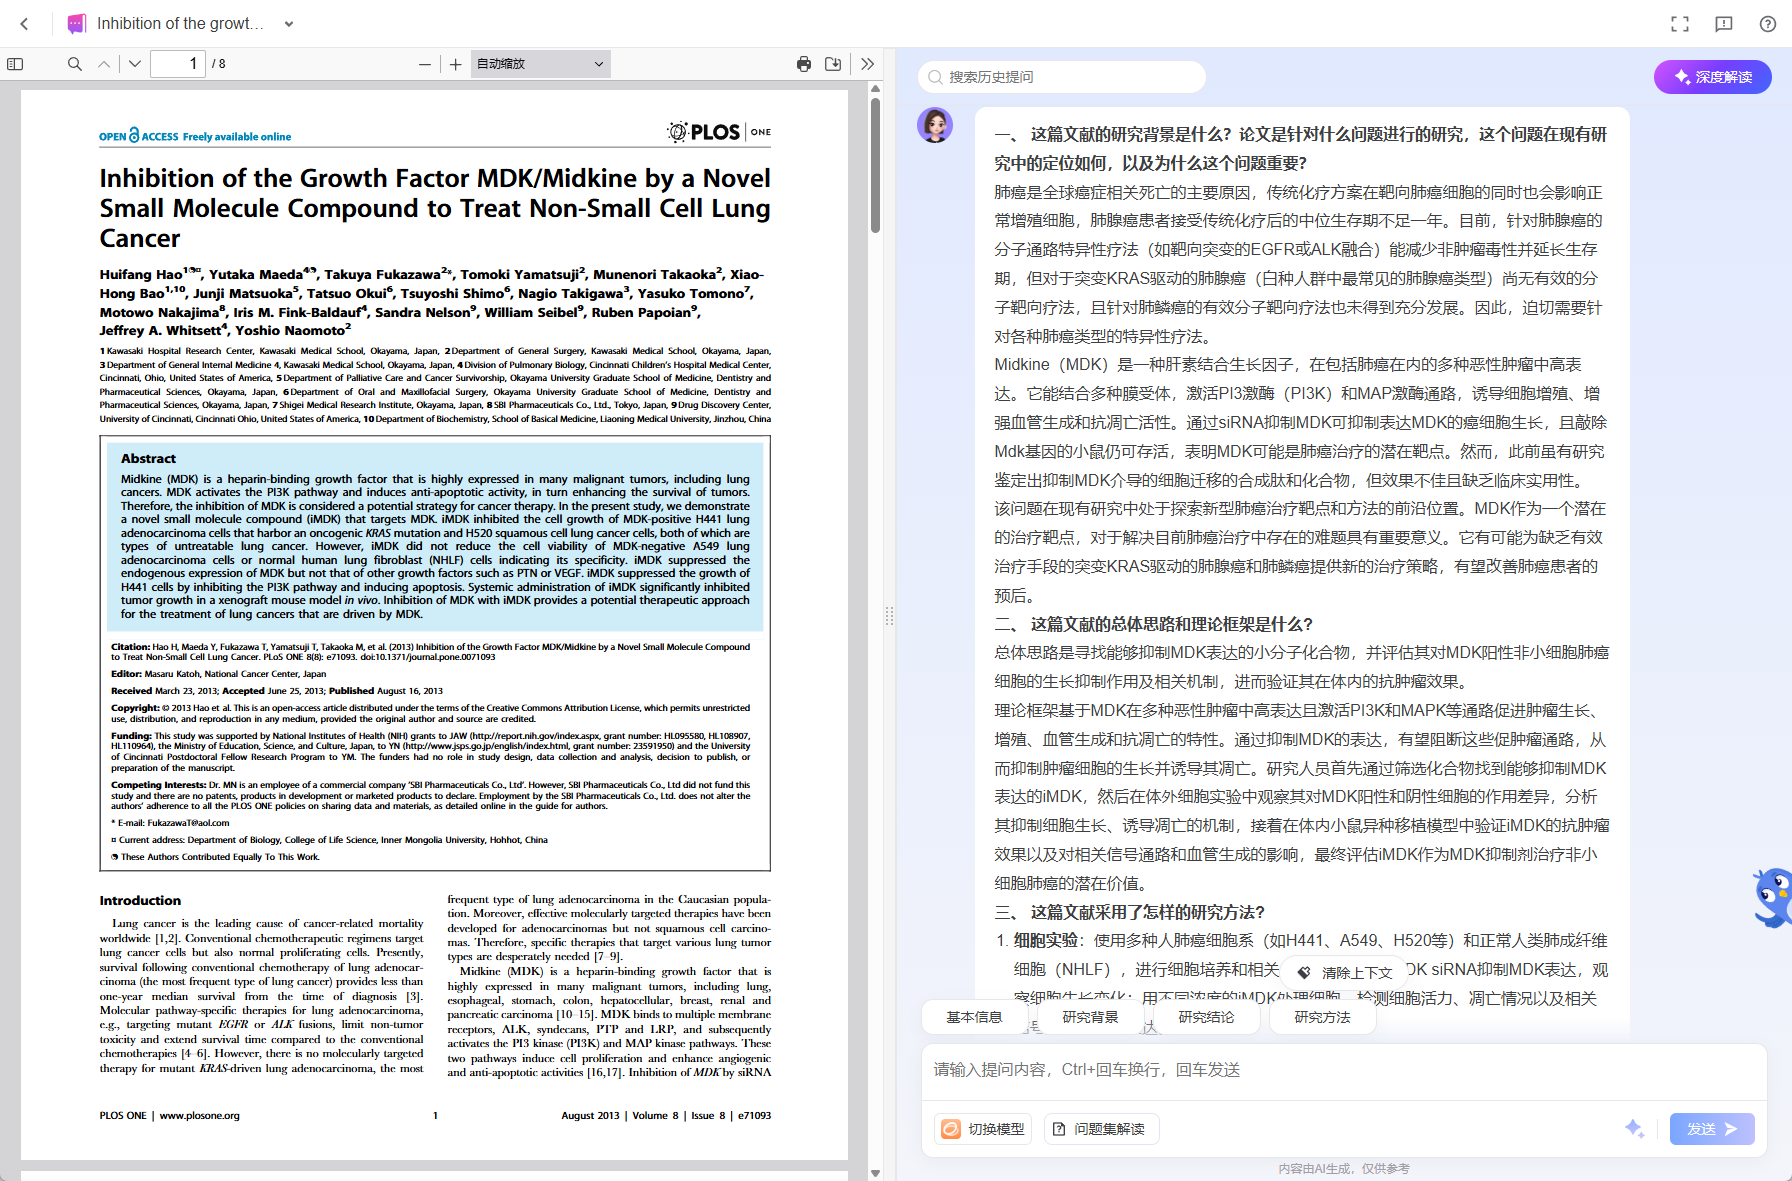Open more PDF tools double-chevron
This screenshot has width=1792, height=1181.
(x=867, y=64)
